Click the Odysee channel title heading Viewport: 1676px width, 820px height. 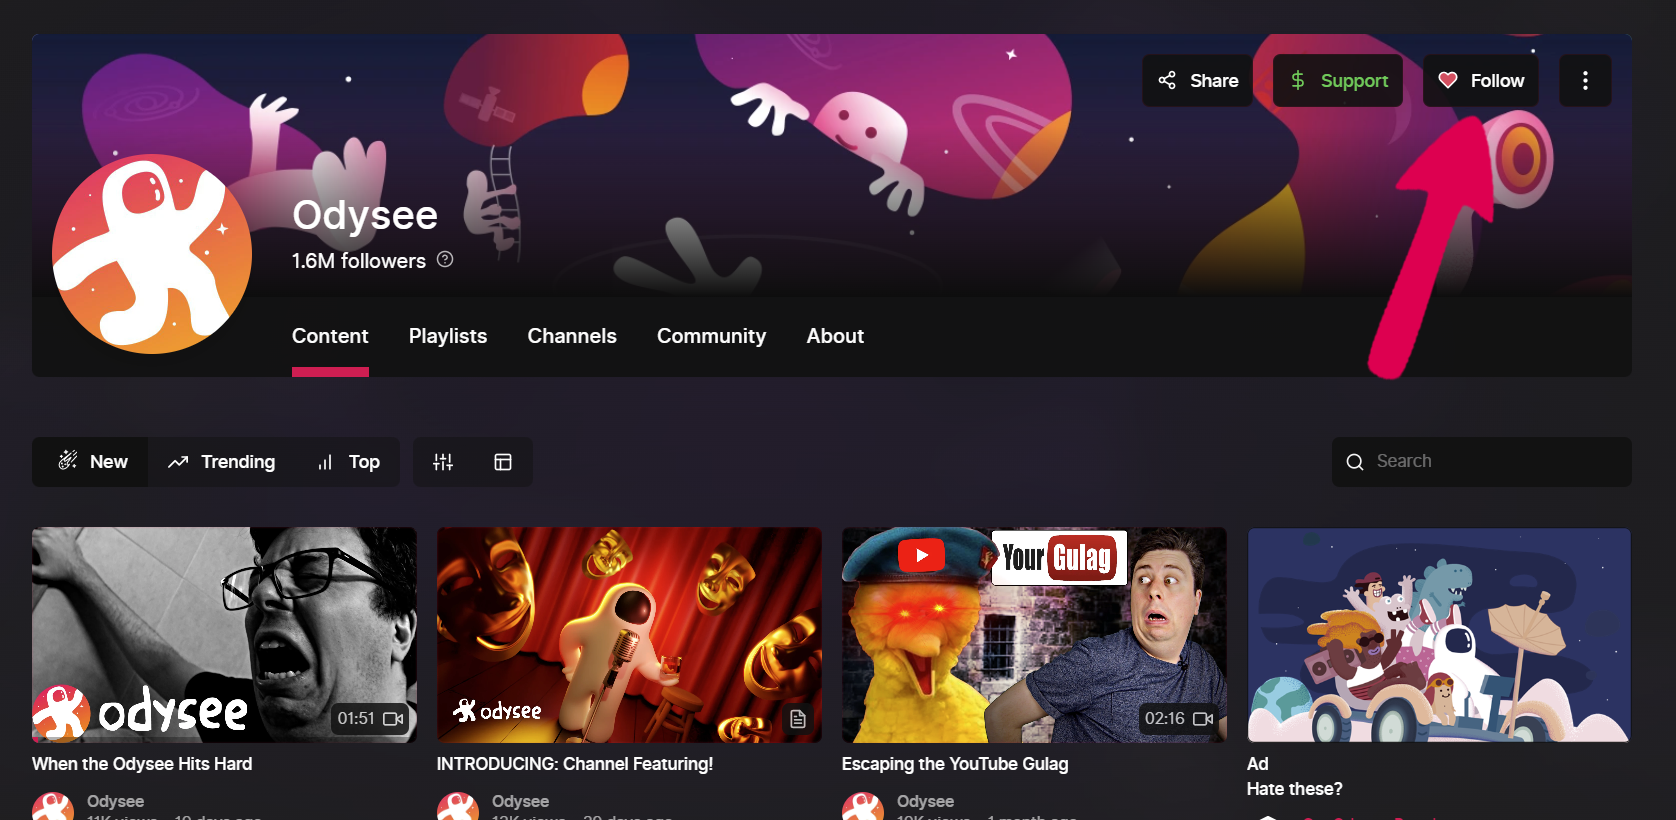(x=365, y=215)
